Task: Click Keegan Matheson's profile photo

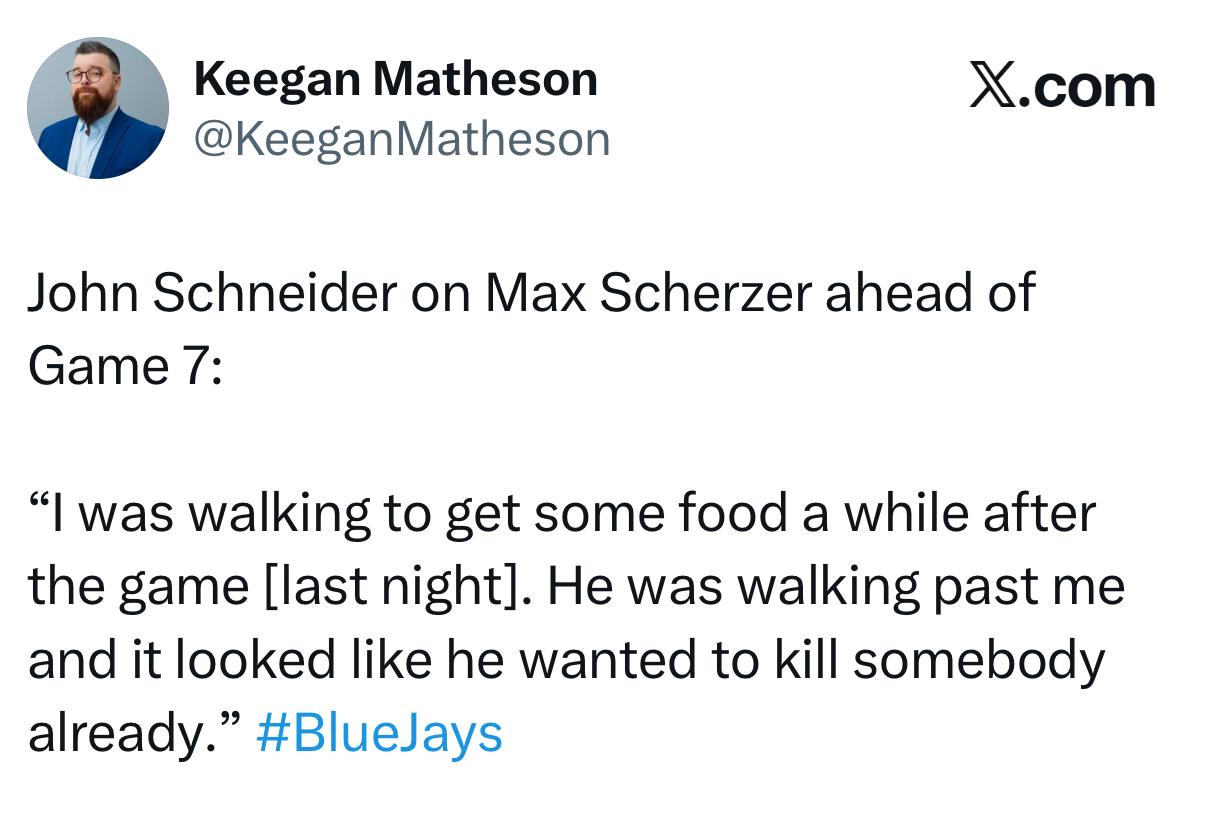Action: (x=97, y=108)
